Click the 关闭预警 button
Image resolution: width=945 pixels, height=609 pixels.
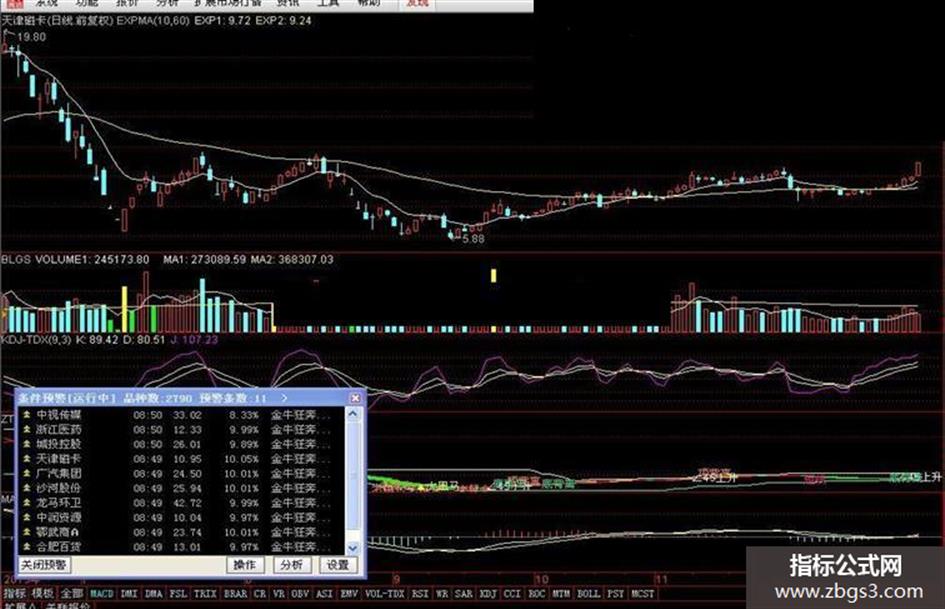[x=44, y=565]
